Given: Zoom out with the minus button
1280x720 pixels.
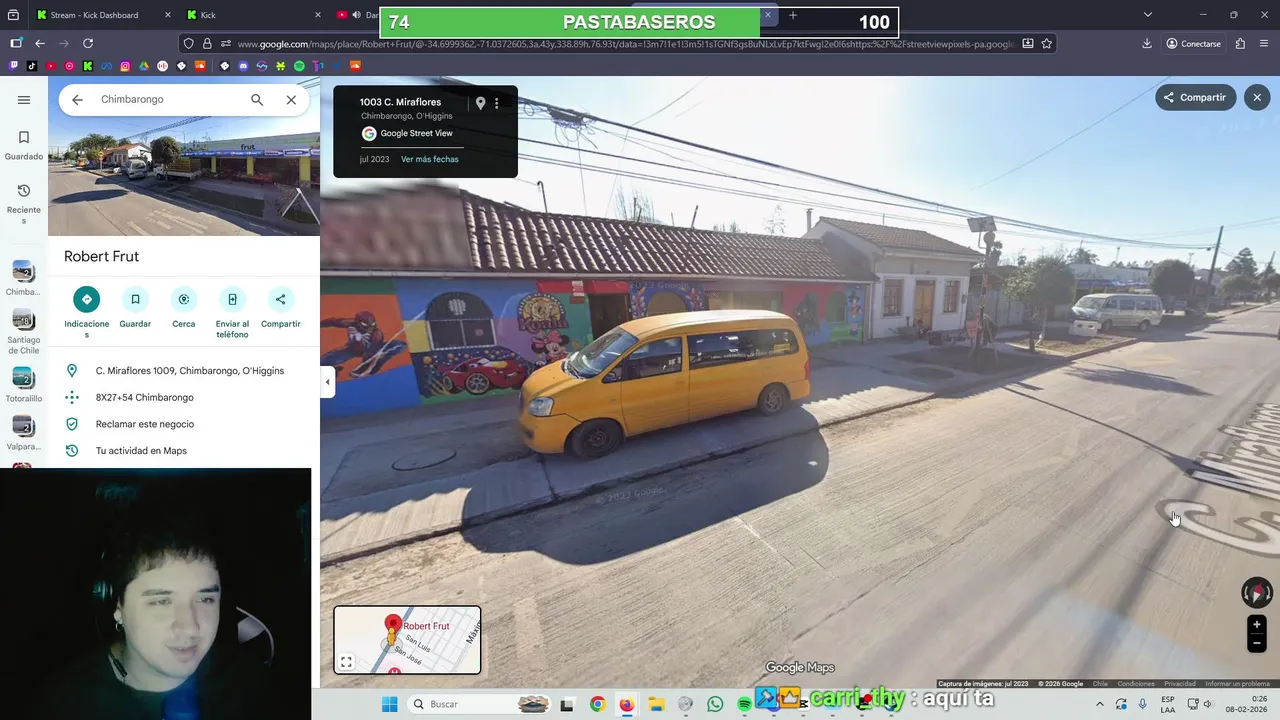Looking at the screenshot, I should pos(1257,643).
